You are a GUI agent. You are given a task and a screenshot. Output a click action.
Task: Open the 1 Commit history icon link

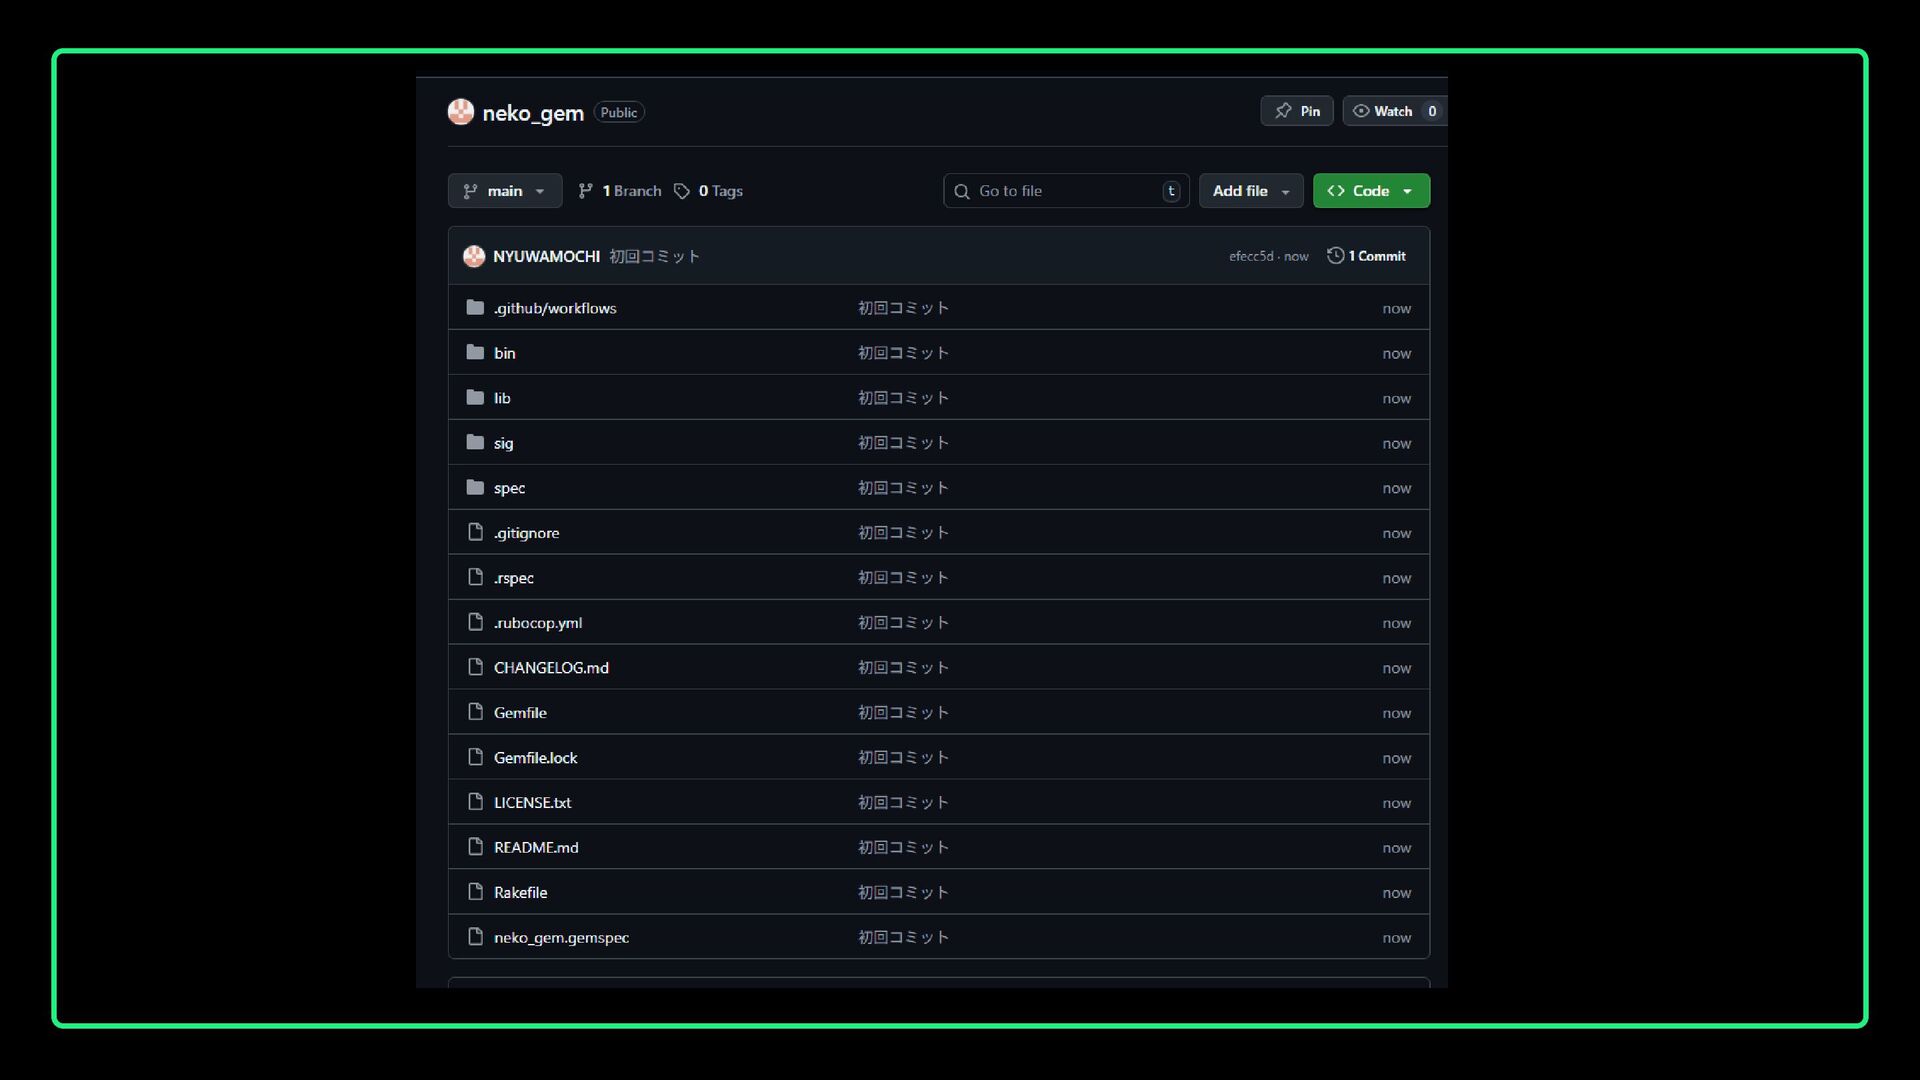pyautogui.click(x=1335, y=256)
